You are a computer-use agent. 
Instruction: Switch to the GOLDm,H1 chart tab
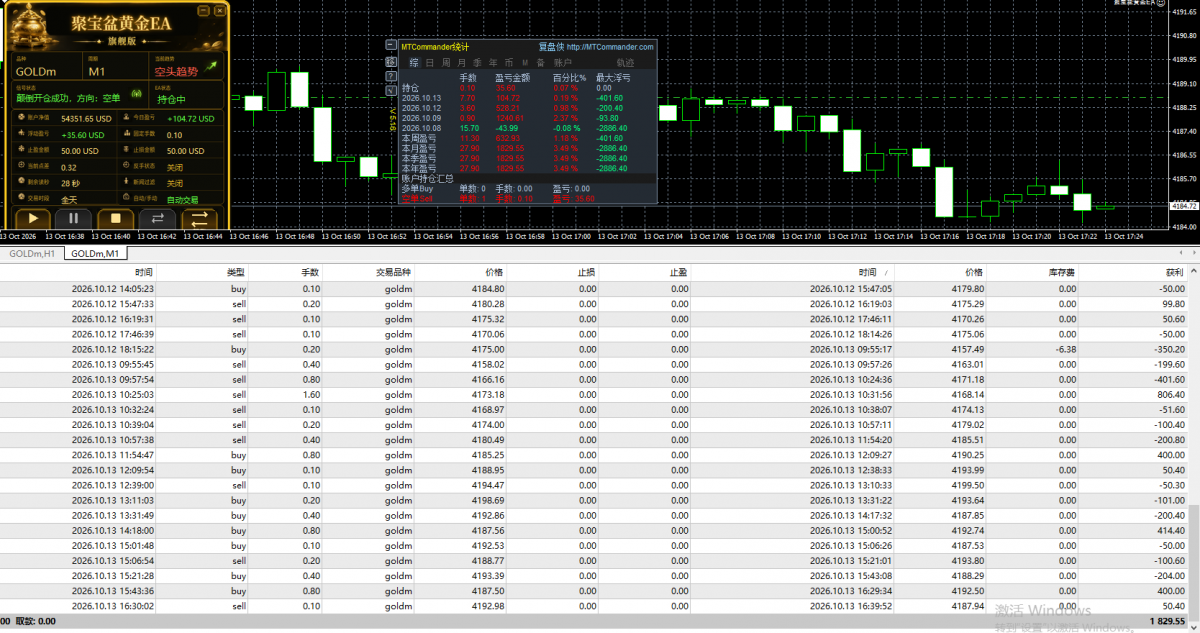pos(33,254)
